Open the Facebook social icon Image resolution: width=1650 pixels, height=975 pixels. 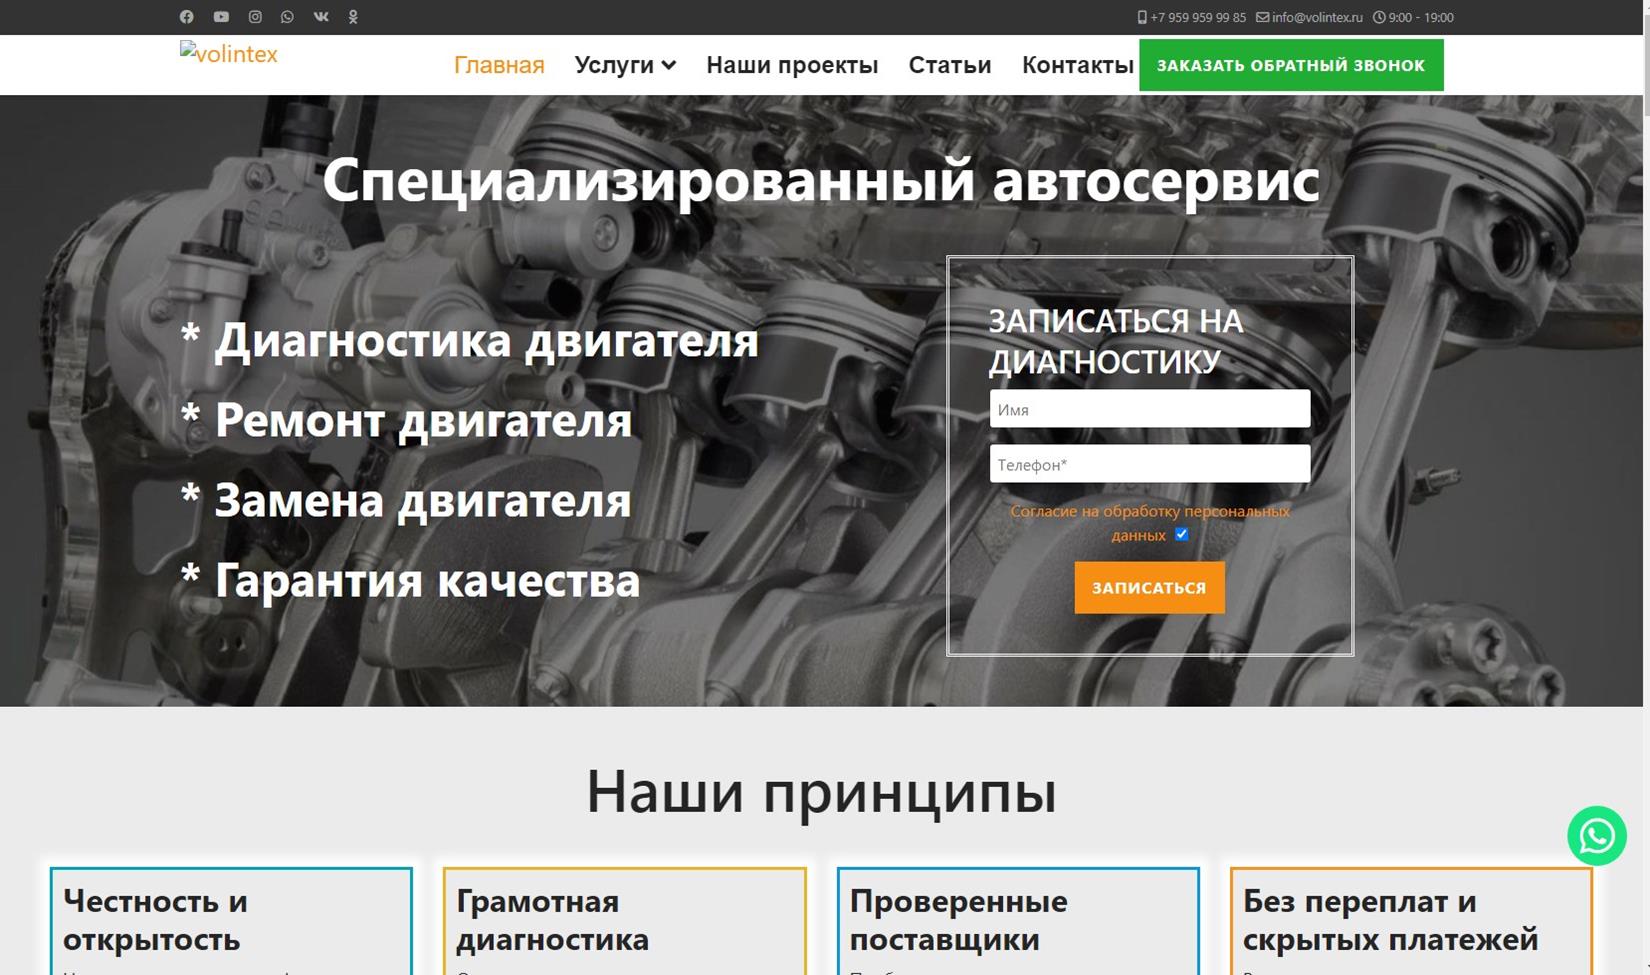coord(186,17)
